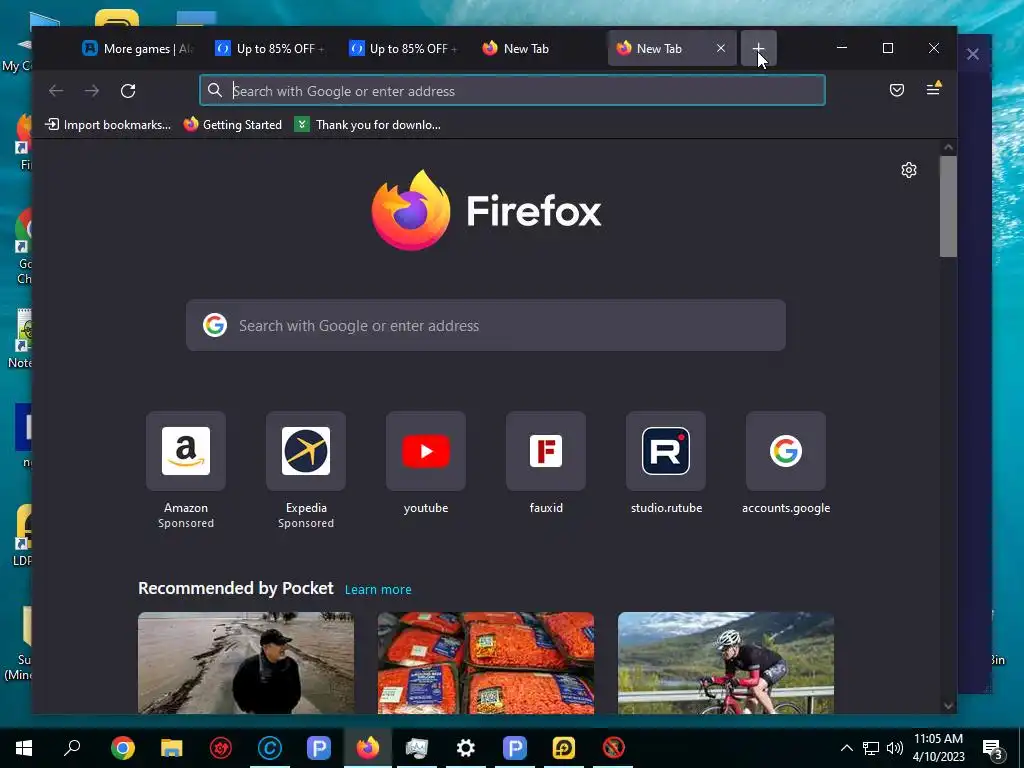
Task: Focus the address bar
Action: tap(512, 91)
